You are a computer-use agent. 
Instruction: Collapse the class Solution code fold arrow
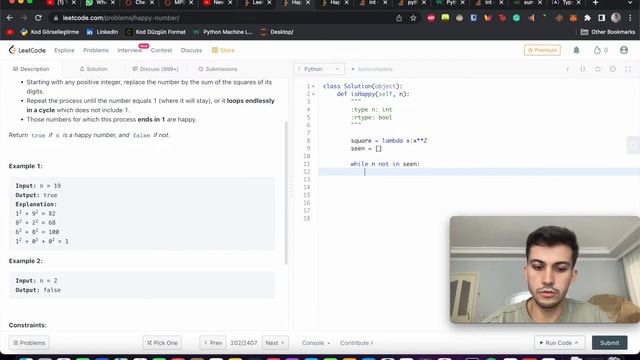313,87
